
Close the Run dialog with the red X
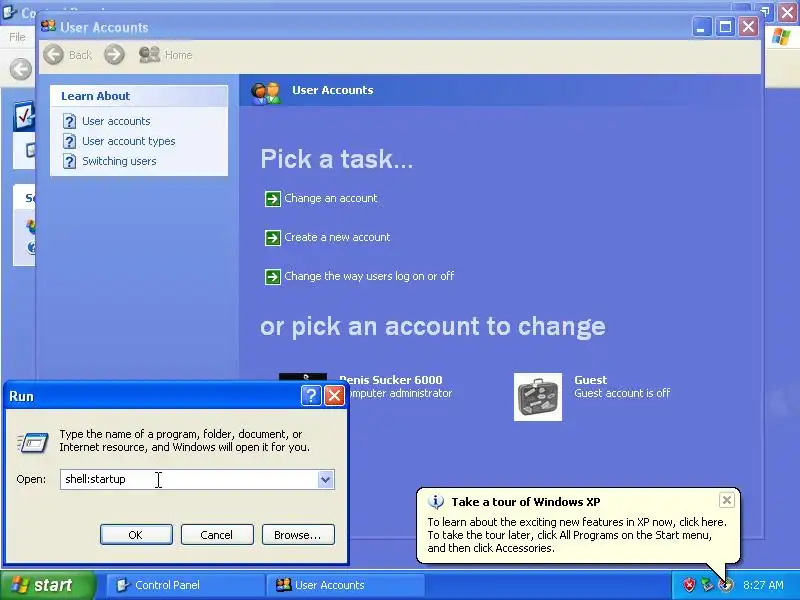(x=334, y=395)
